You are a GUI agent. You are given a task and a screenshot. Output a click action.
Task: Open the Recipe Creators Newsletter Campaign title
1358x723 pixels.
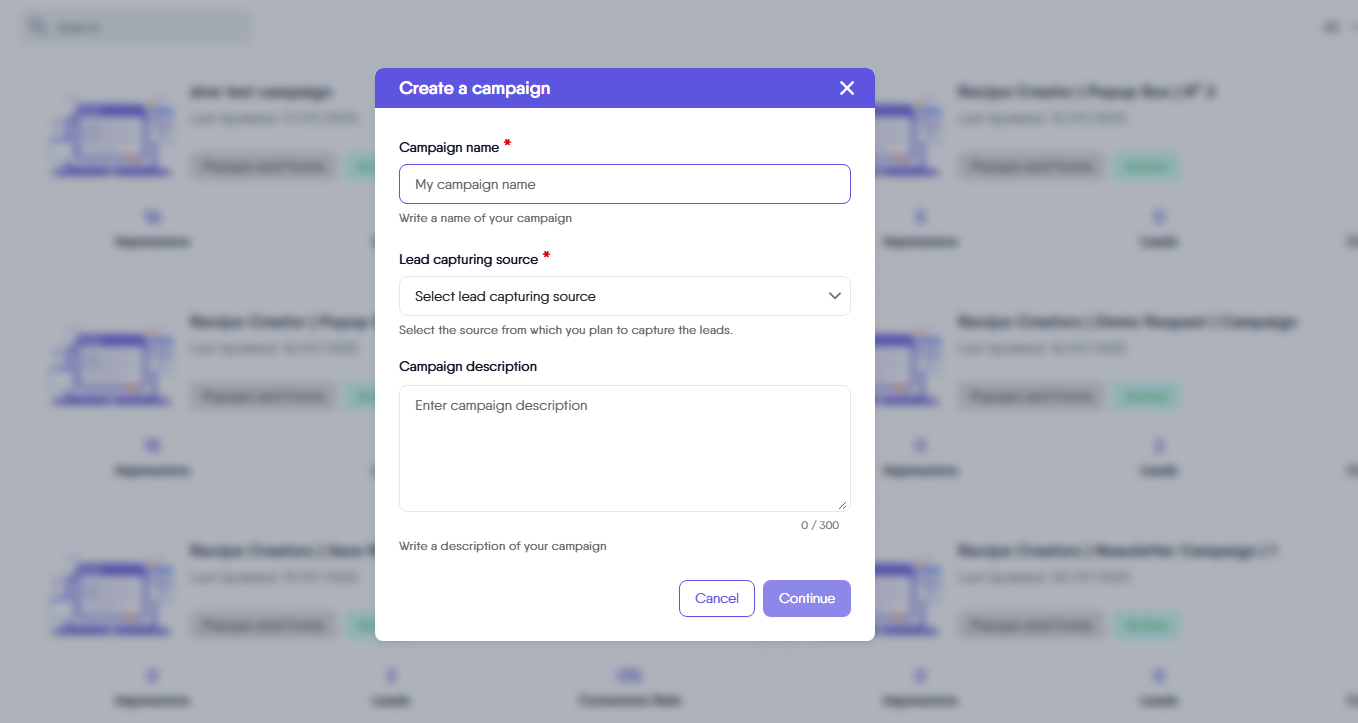(1118, 551)
